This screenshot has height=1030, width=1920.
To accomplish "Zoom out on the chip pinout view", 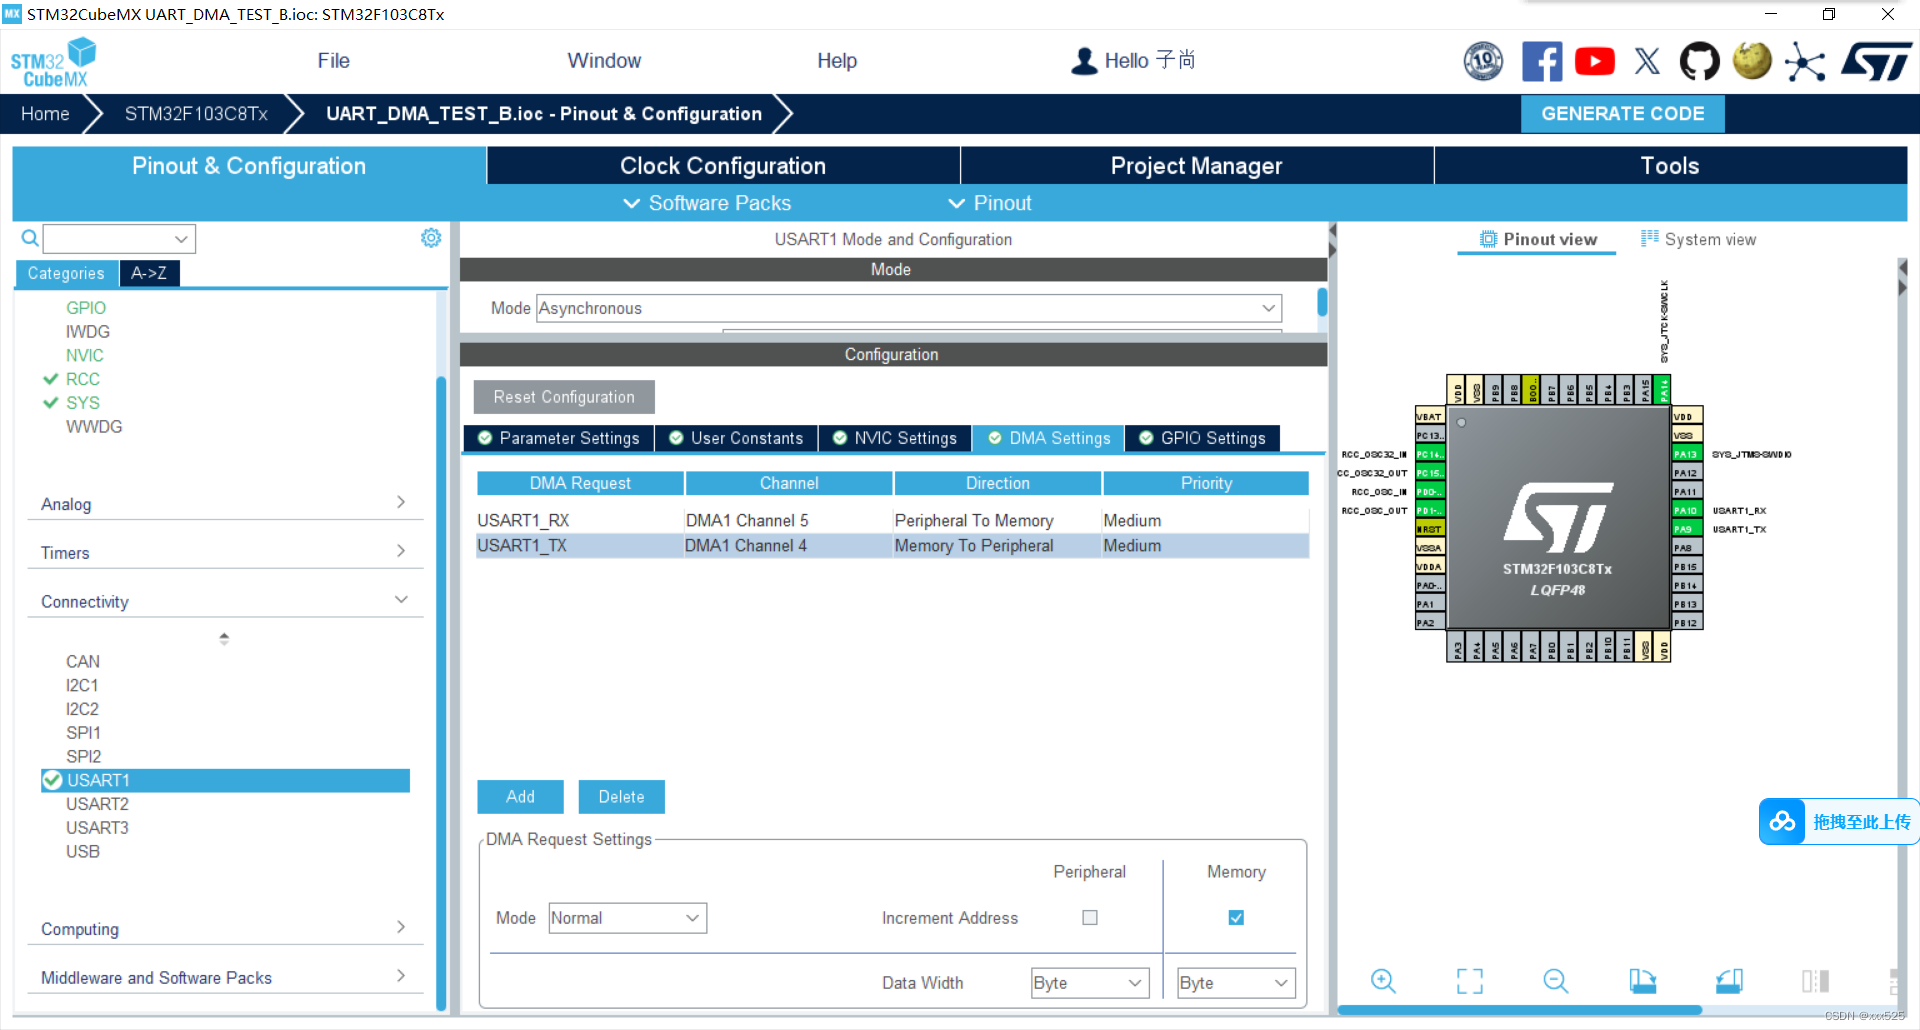I will tap(1556, 981).
